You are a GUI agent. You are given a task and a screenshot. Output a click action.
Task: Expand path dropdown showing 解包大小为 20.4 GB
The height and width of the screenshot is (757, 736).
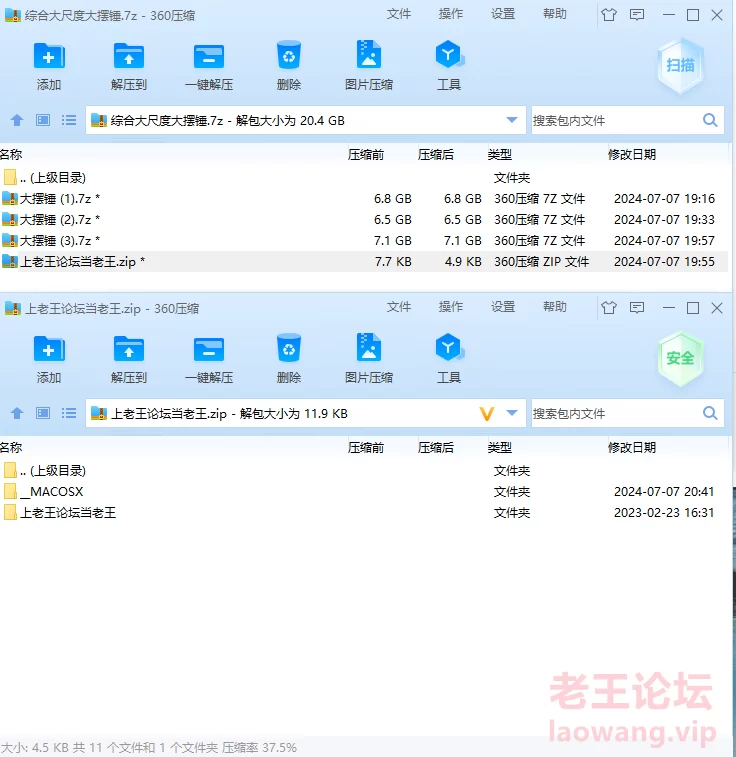tap(513, 120)
